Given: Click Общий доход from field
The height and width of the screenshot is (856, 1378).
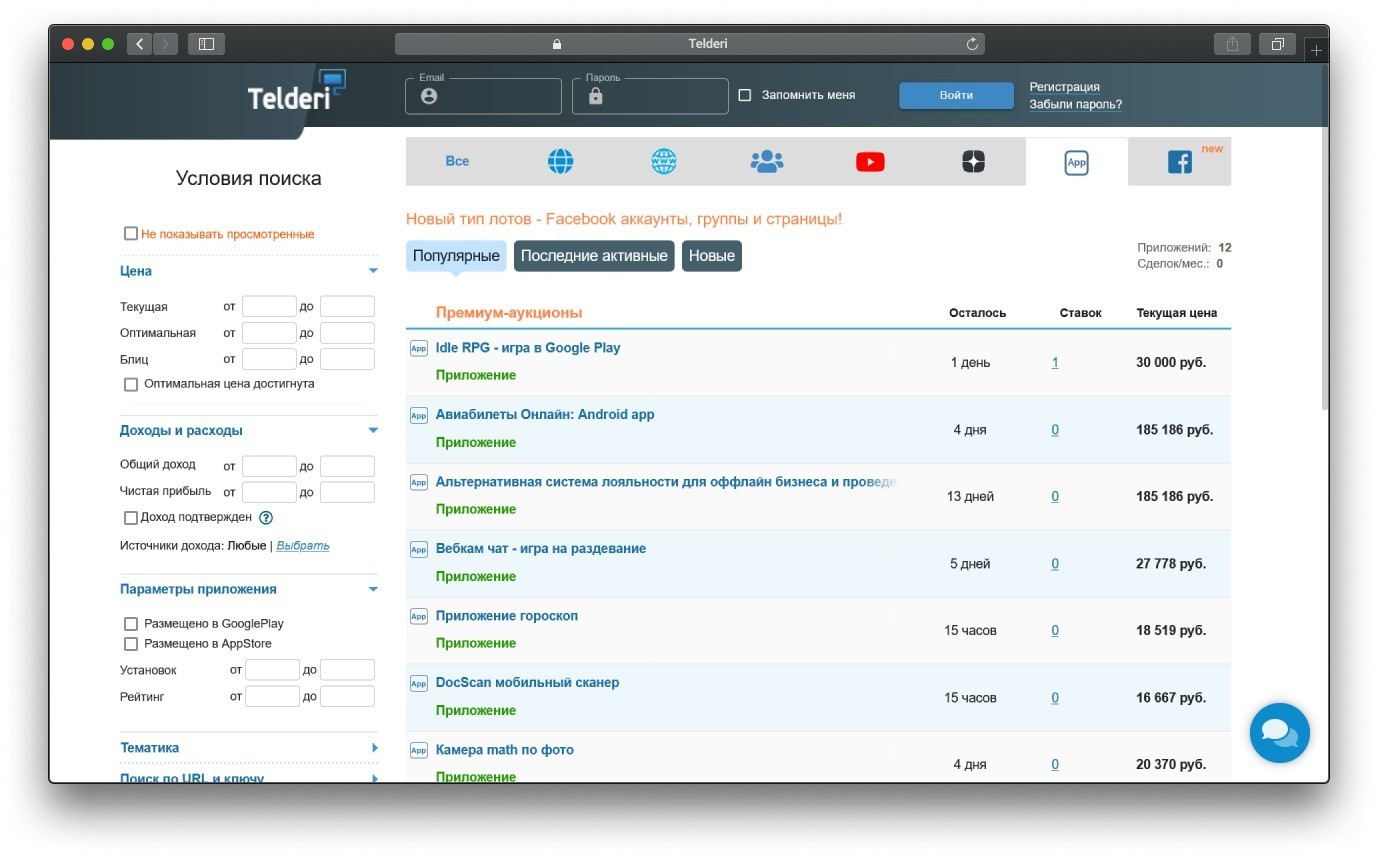Looking at the screenshot, I should point(269,466).
